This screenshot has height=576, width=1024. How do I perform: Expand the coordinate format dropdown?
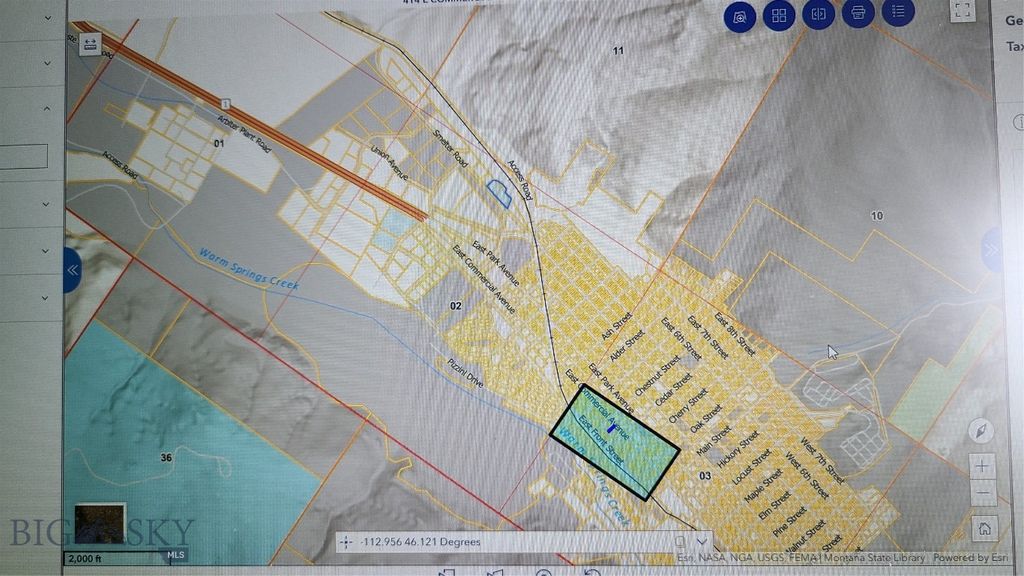[x=701, y=541]
